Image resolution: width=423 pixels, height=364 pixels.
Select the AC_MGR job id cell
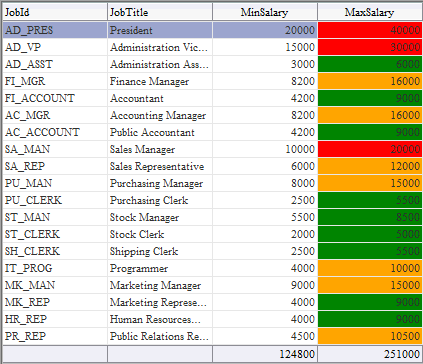coord(55,115)
